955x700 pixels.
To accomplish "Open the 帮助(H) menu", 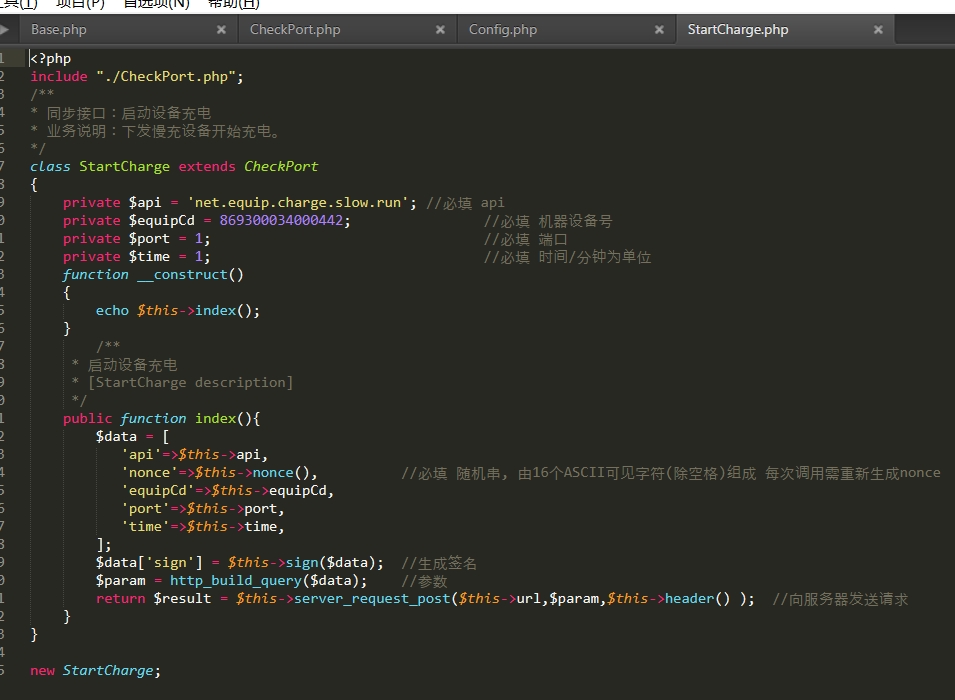I will [233, 4].
